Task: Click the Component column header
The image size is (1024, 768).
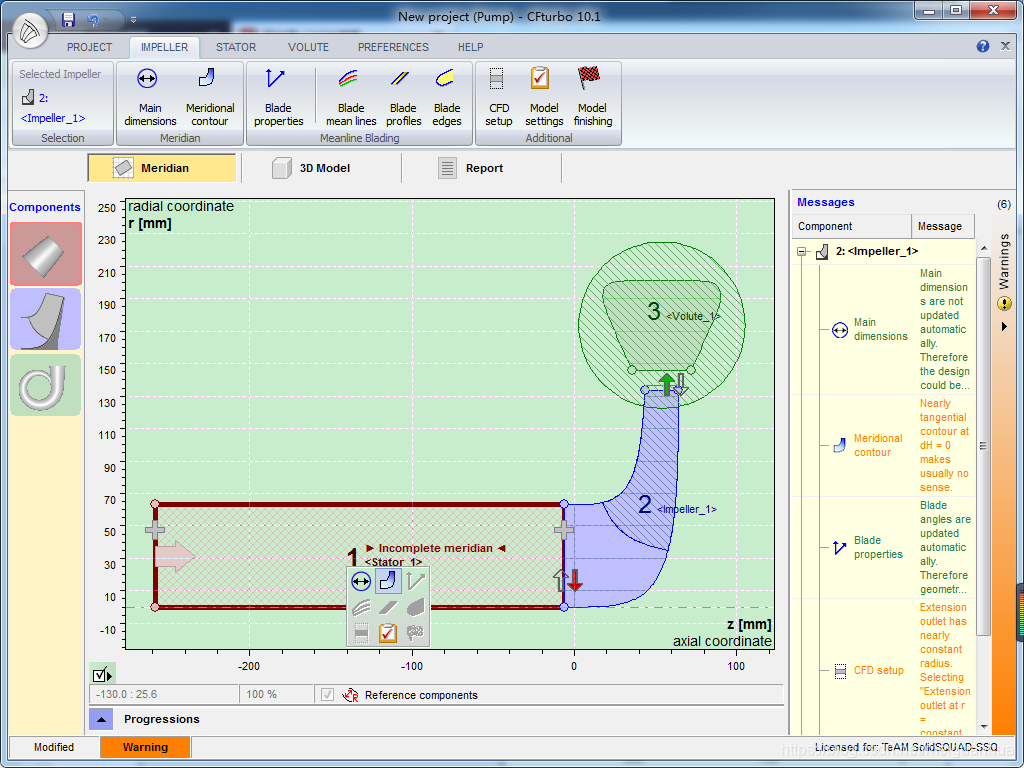Action: (852, 226)
